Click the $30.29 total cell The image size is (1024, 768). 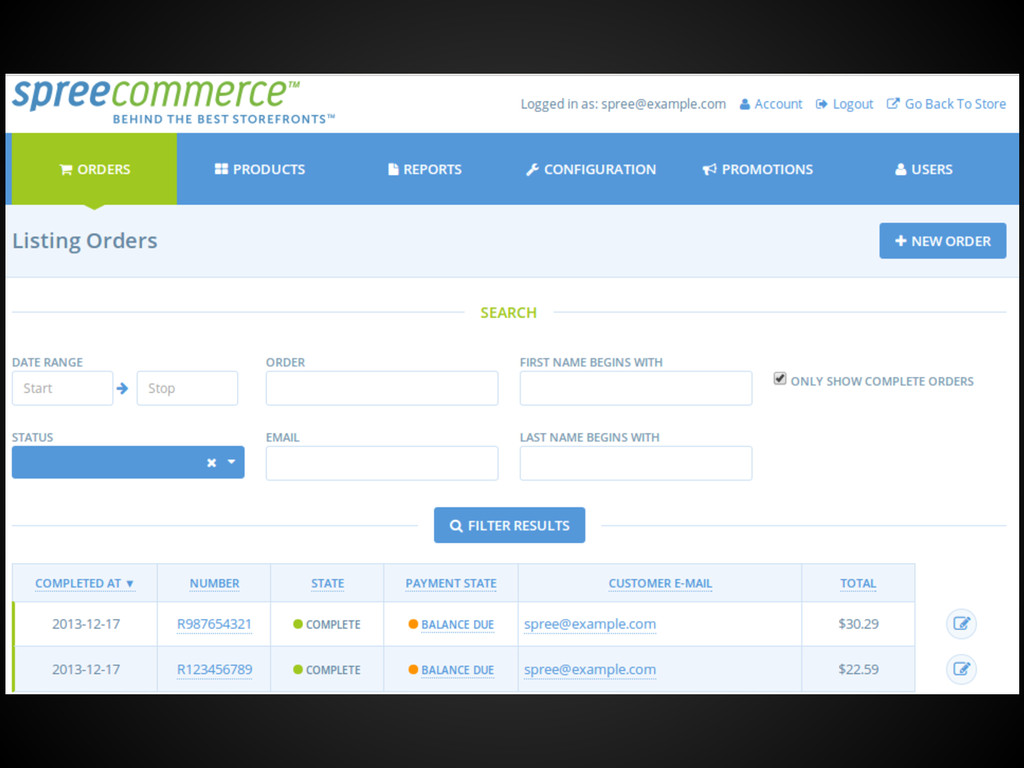858,624
